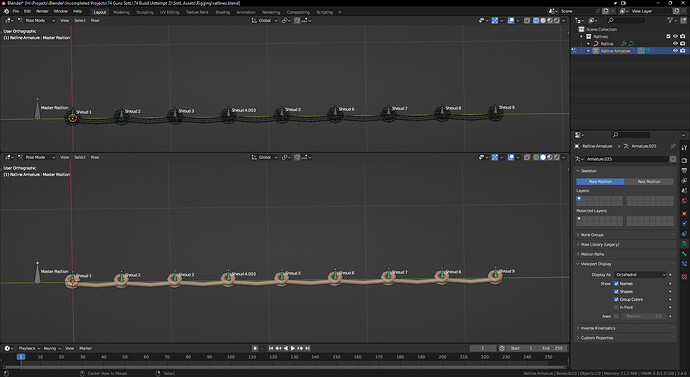Exclude Ratlines collection from view layer checkbox

coord(668,36)
